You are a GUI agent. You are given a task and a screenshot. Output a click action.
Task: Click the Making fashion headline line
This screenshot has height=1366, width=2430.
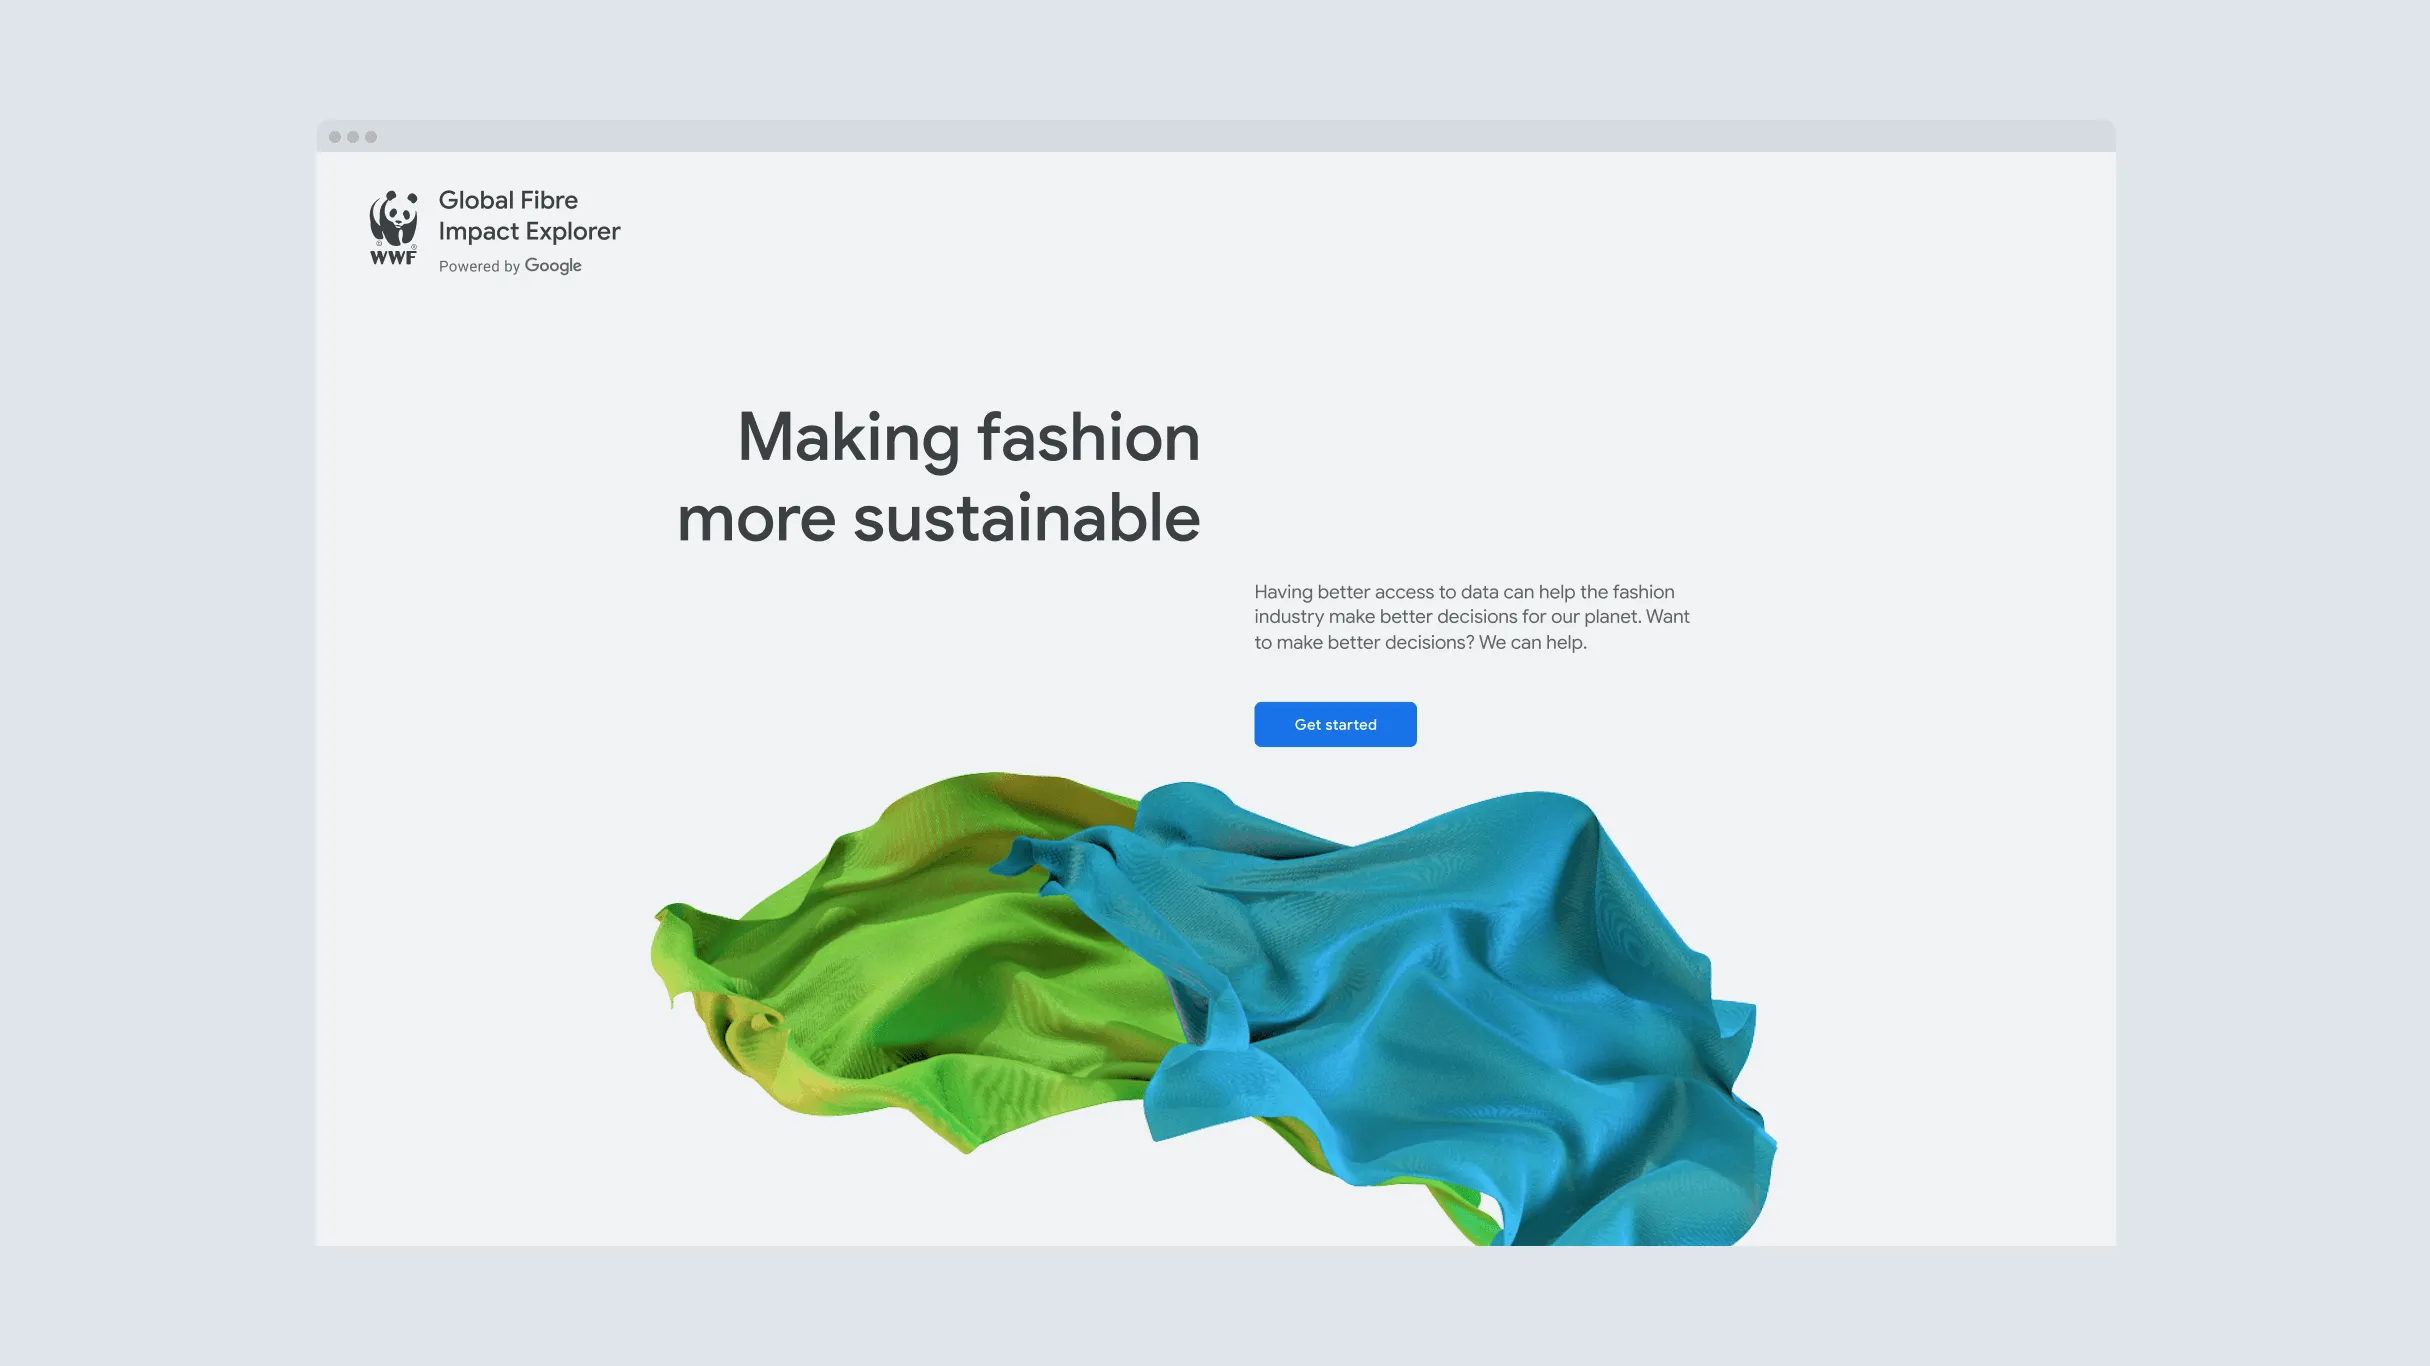[x=968, y=437]
